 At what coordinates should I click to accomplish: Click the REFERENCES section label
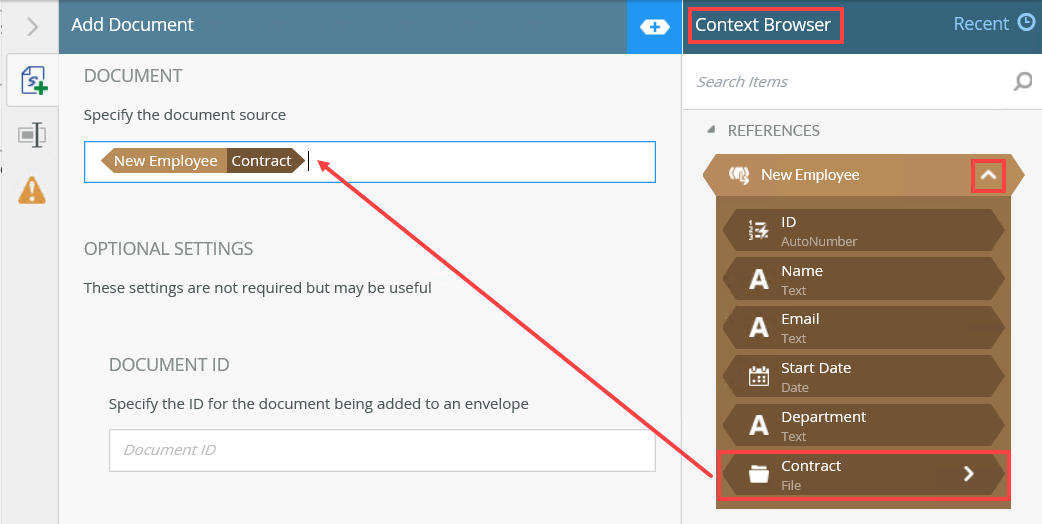click(774, 130)
